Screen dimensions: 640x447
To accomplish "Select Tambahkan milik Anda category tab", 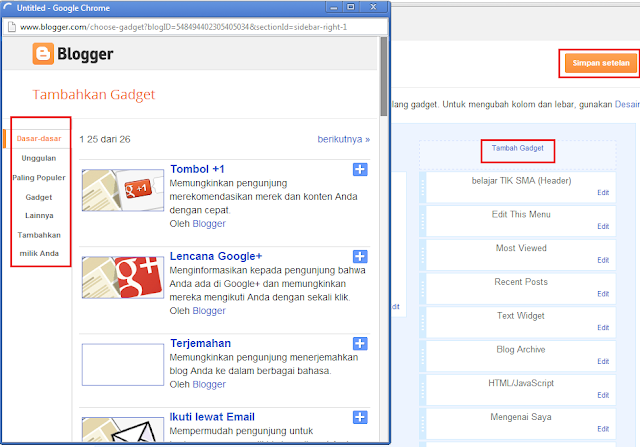I will click(x=39, y=244).
